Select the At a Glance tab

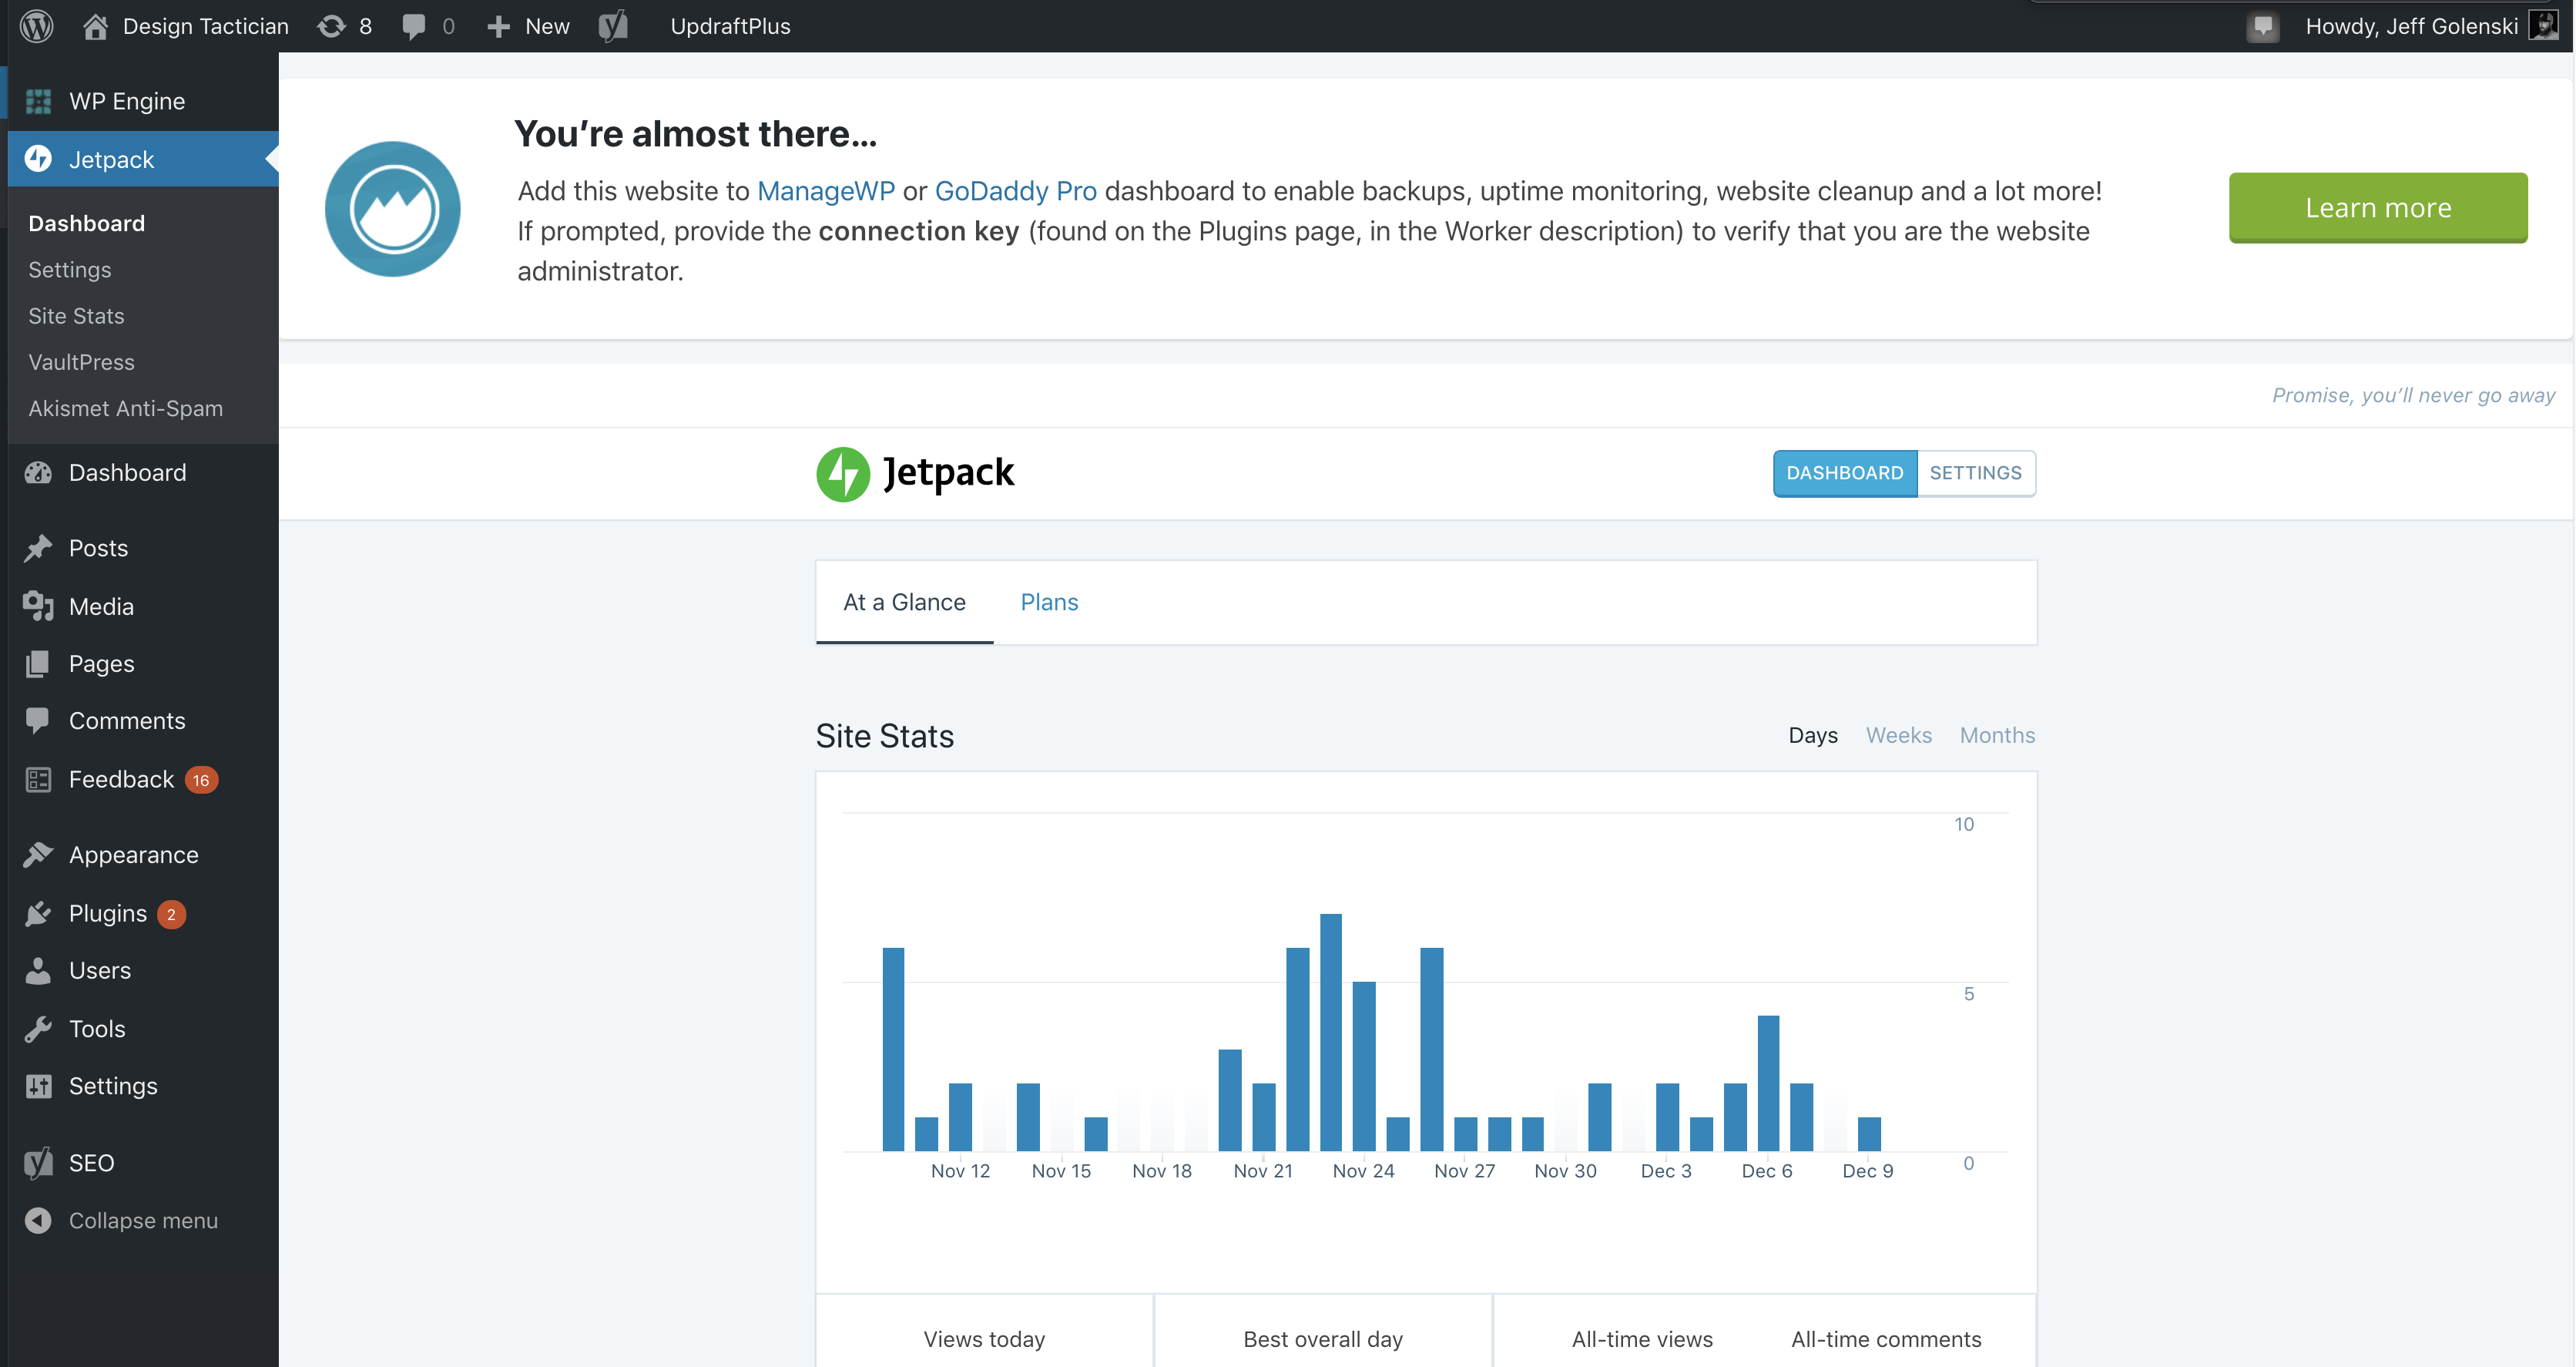[x=904, y=602]
